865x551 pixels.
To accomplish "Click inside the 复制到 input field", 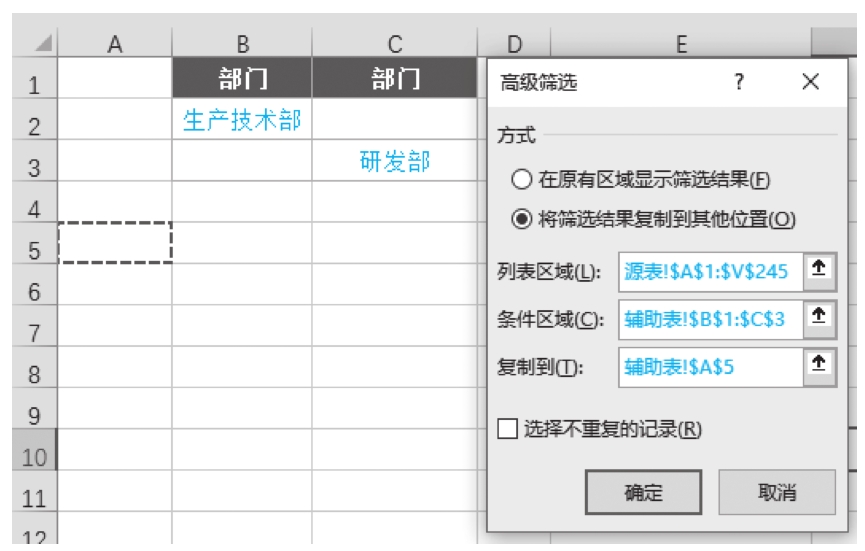I will point(710,366).
